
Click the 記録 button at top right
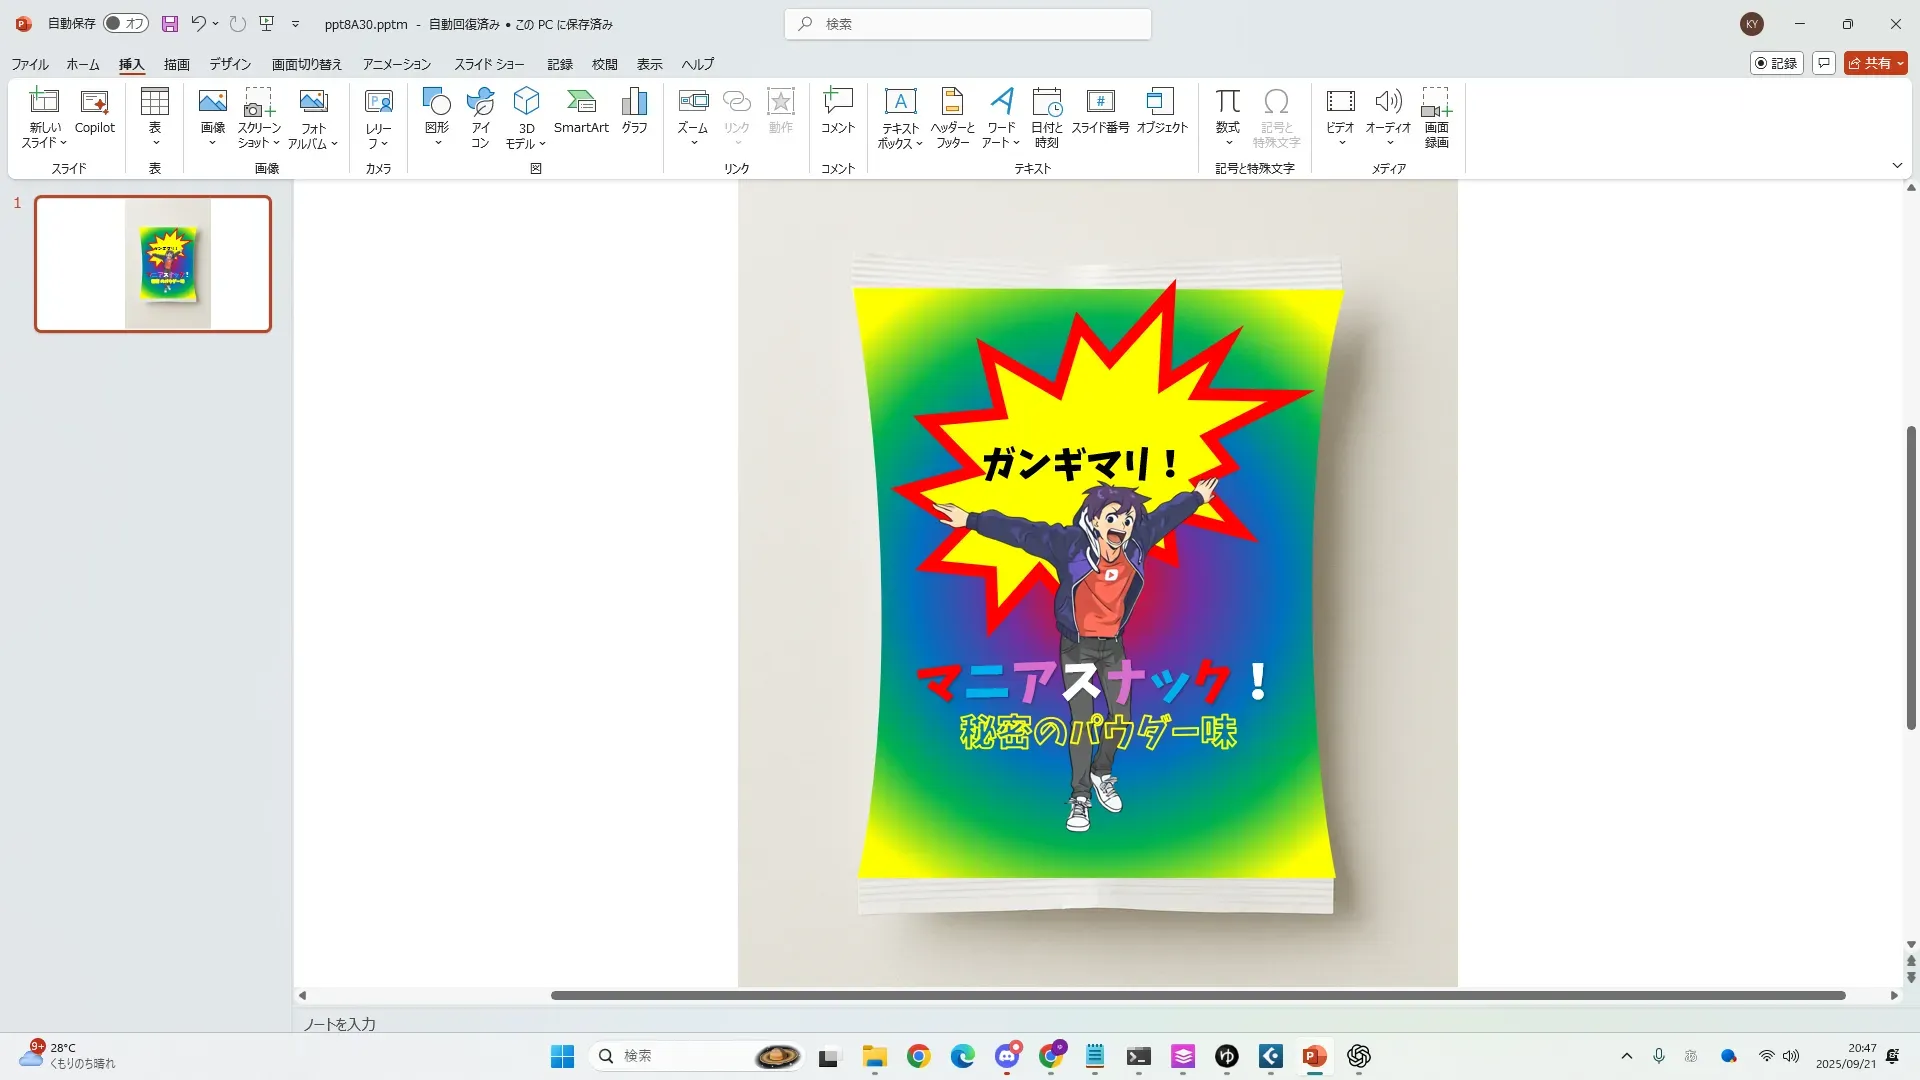[x=1776, y=63]
